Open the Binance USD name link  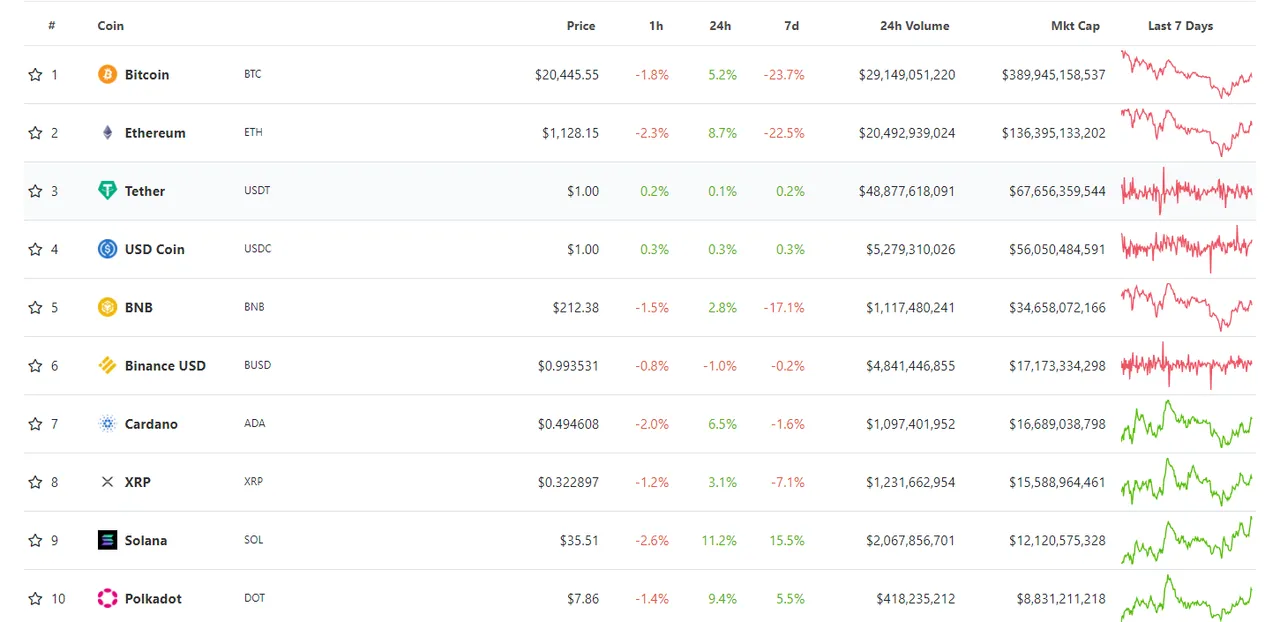coord(165,365)
